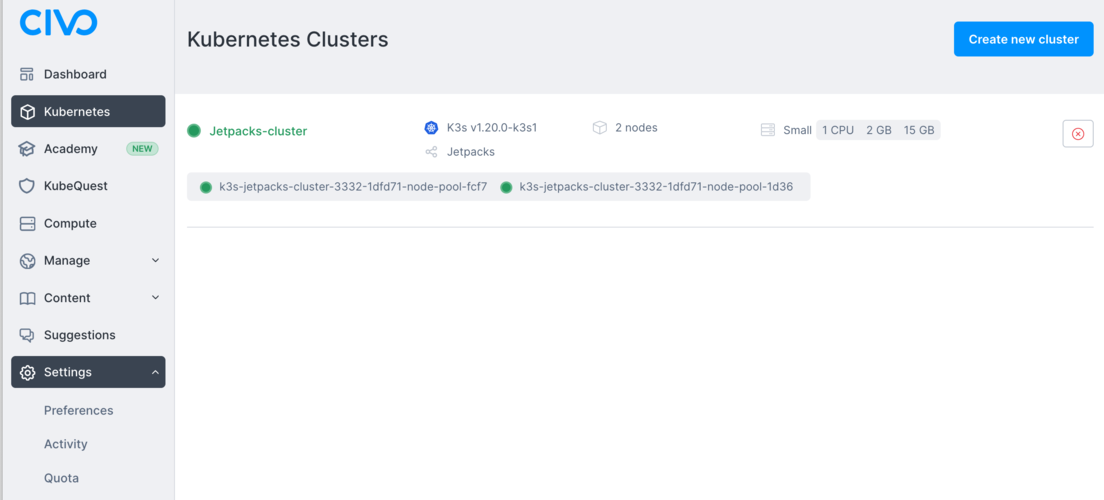
Task: Click the Suggestions chat bubble icon
Action: pyautogui.click(x=28, y=335)
